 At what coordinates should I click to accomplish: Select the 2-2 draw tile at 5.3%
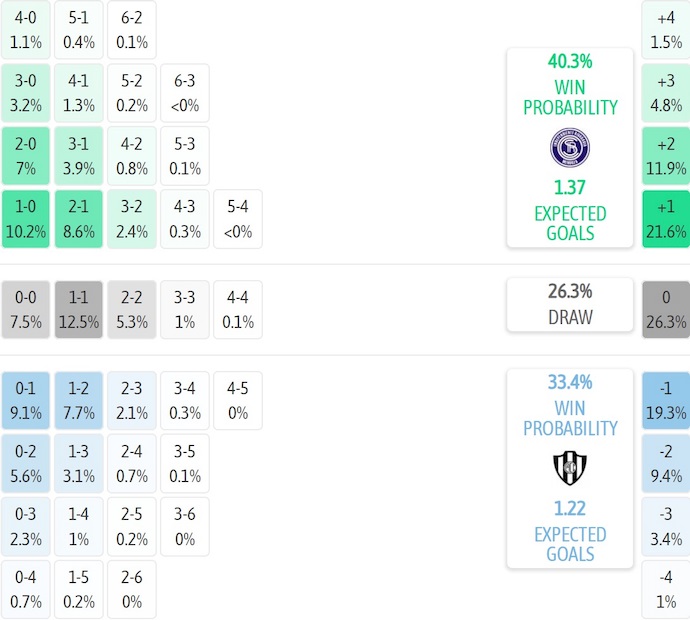131,309
